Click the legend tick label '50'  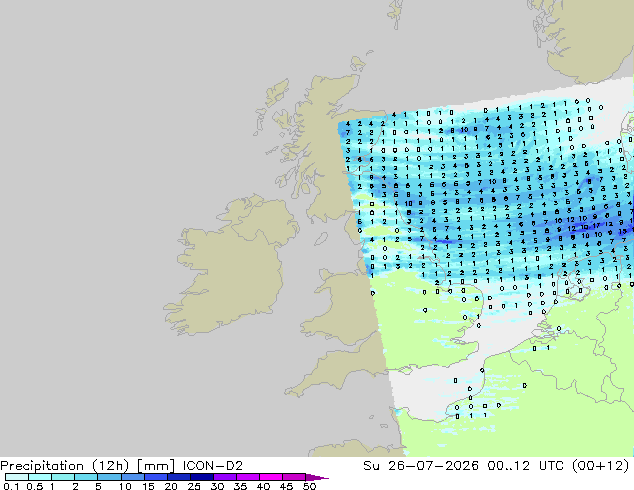point(309,486)
